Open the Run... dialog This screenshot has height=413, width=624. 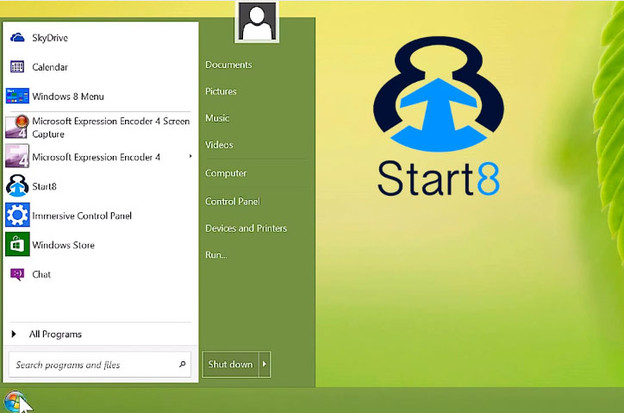[216, 255]
